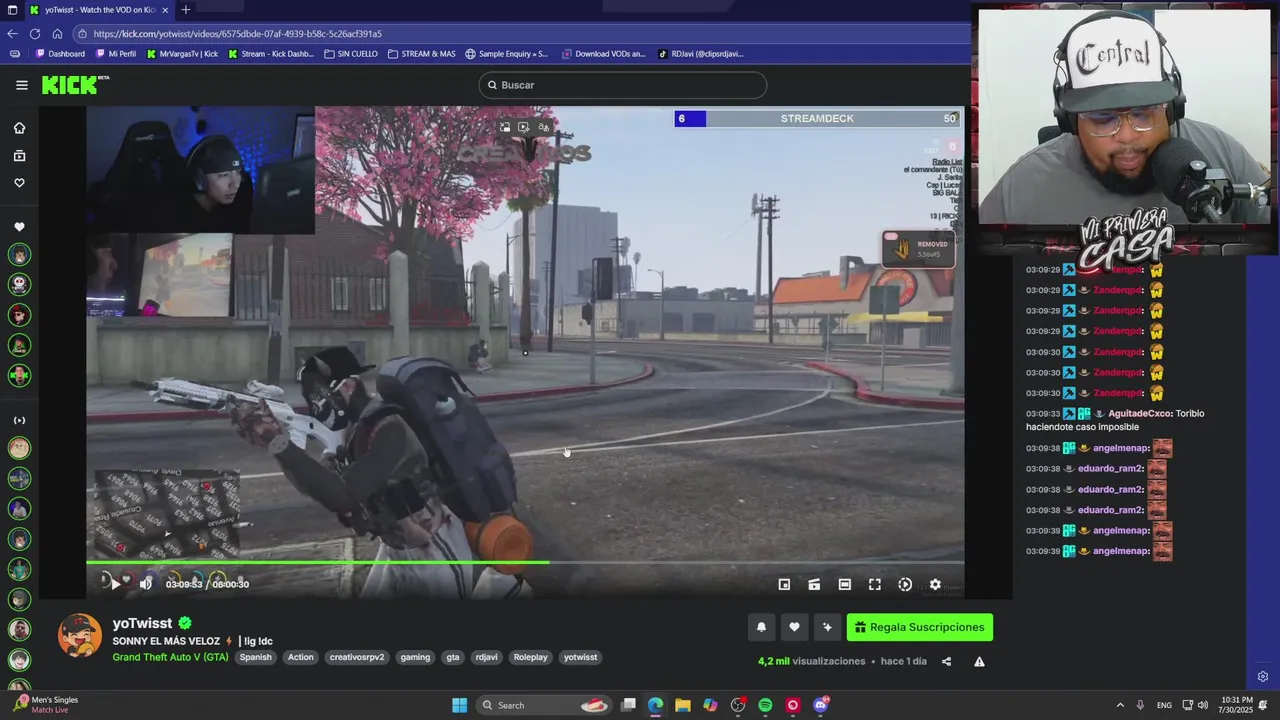
Task: Select the yotwisst tag
Action: [x=580, y=657]
